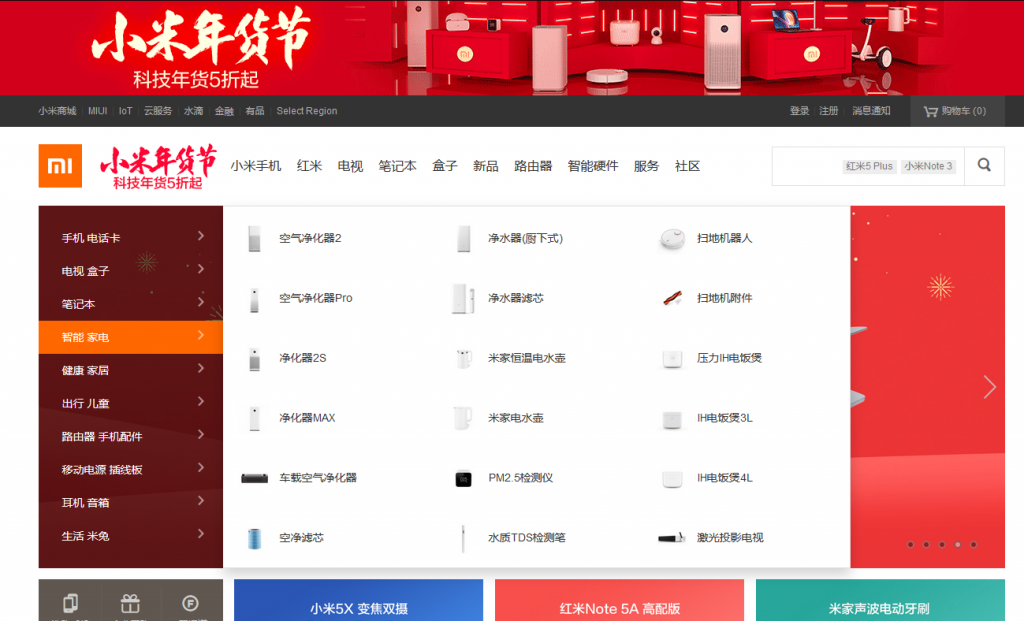Select the last carousel dot
Viewport: 1024px width, 621px height.
click(973, 545)
